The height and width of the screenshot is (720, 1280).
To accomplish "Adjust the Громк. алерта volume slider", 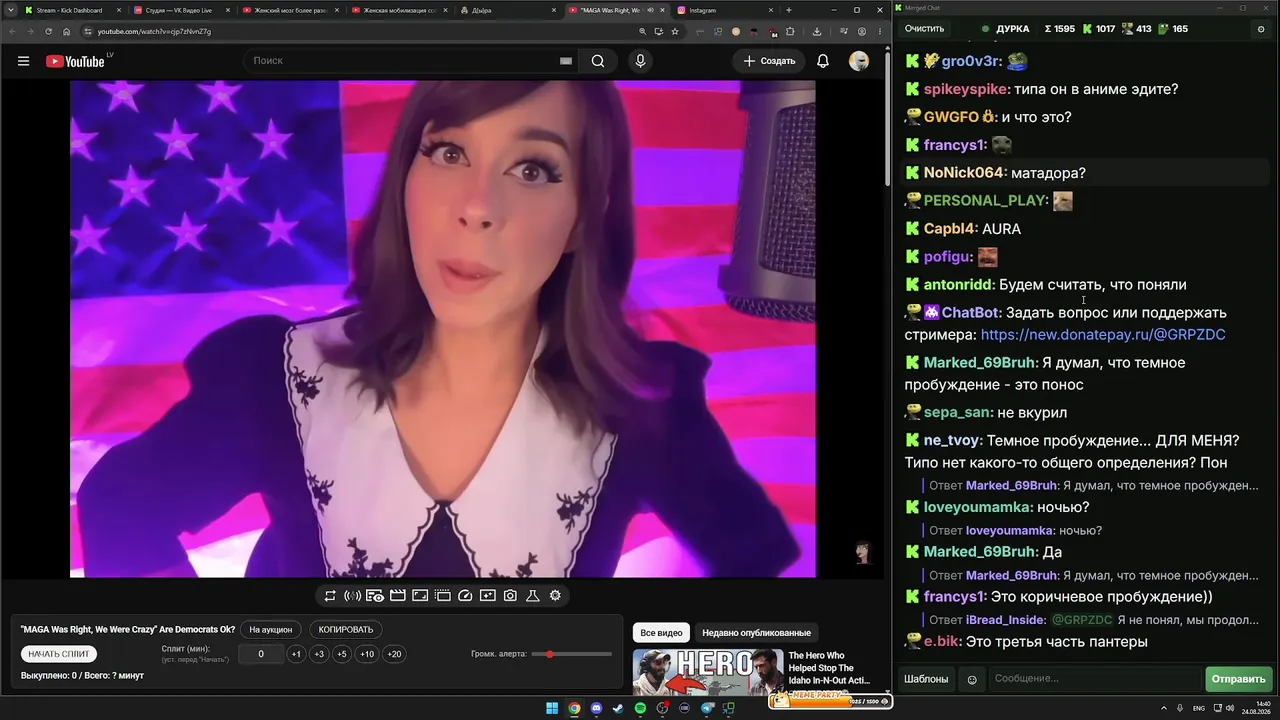I will click(573, 654).
